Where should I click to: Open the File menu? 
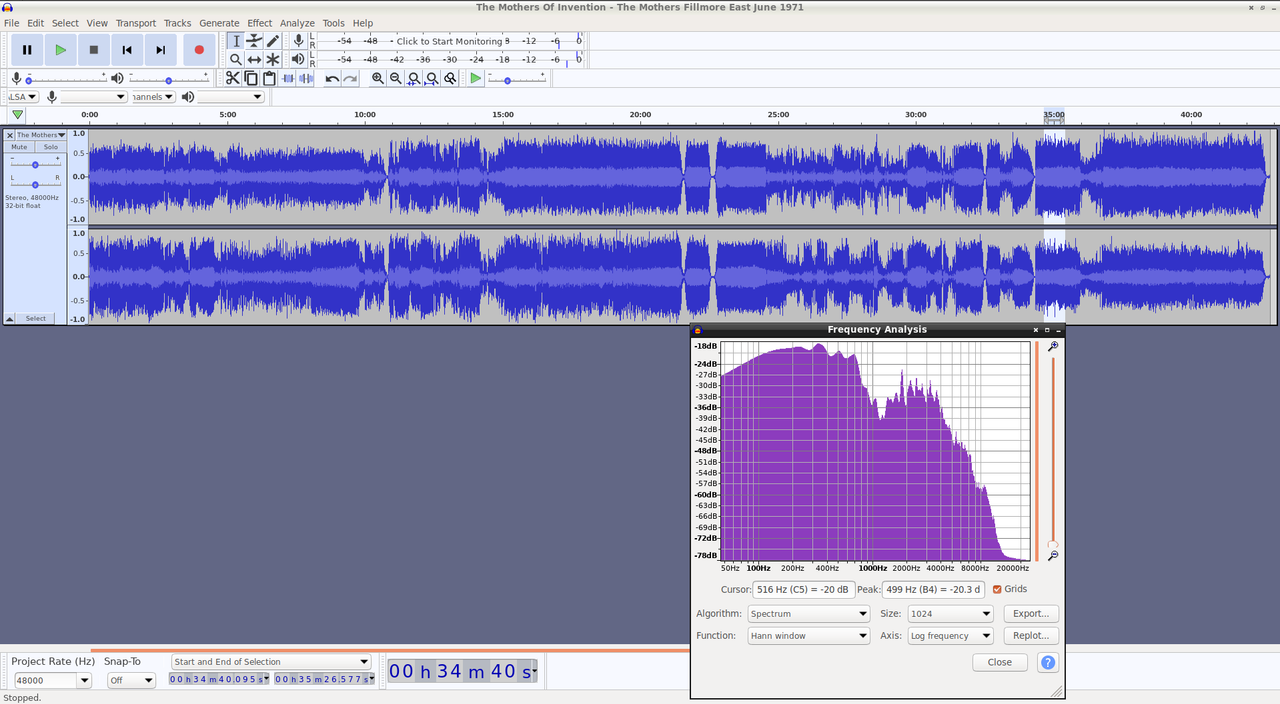(x=11, y=23)
